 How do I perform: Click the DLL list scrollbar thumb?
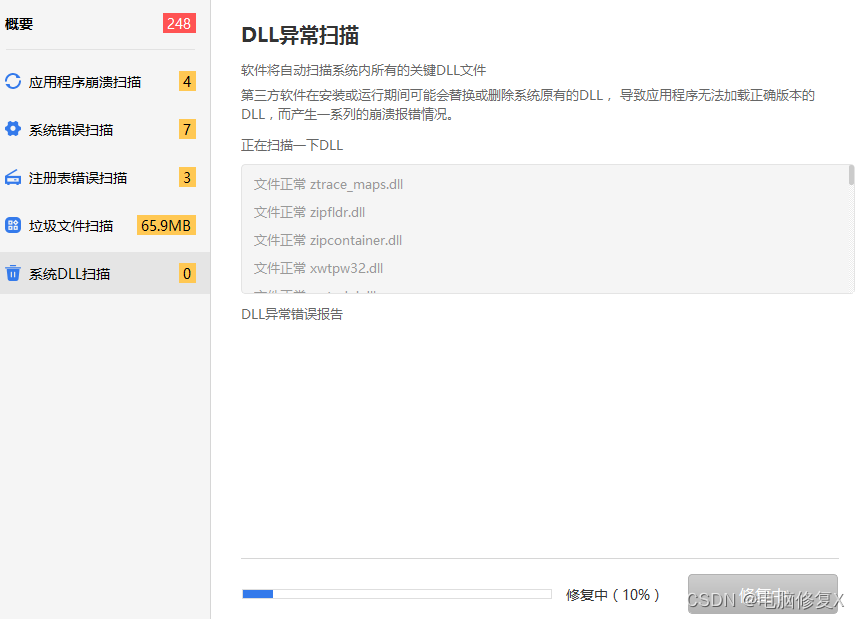click(x=851, y=175)
